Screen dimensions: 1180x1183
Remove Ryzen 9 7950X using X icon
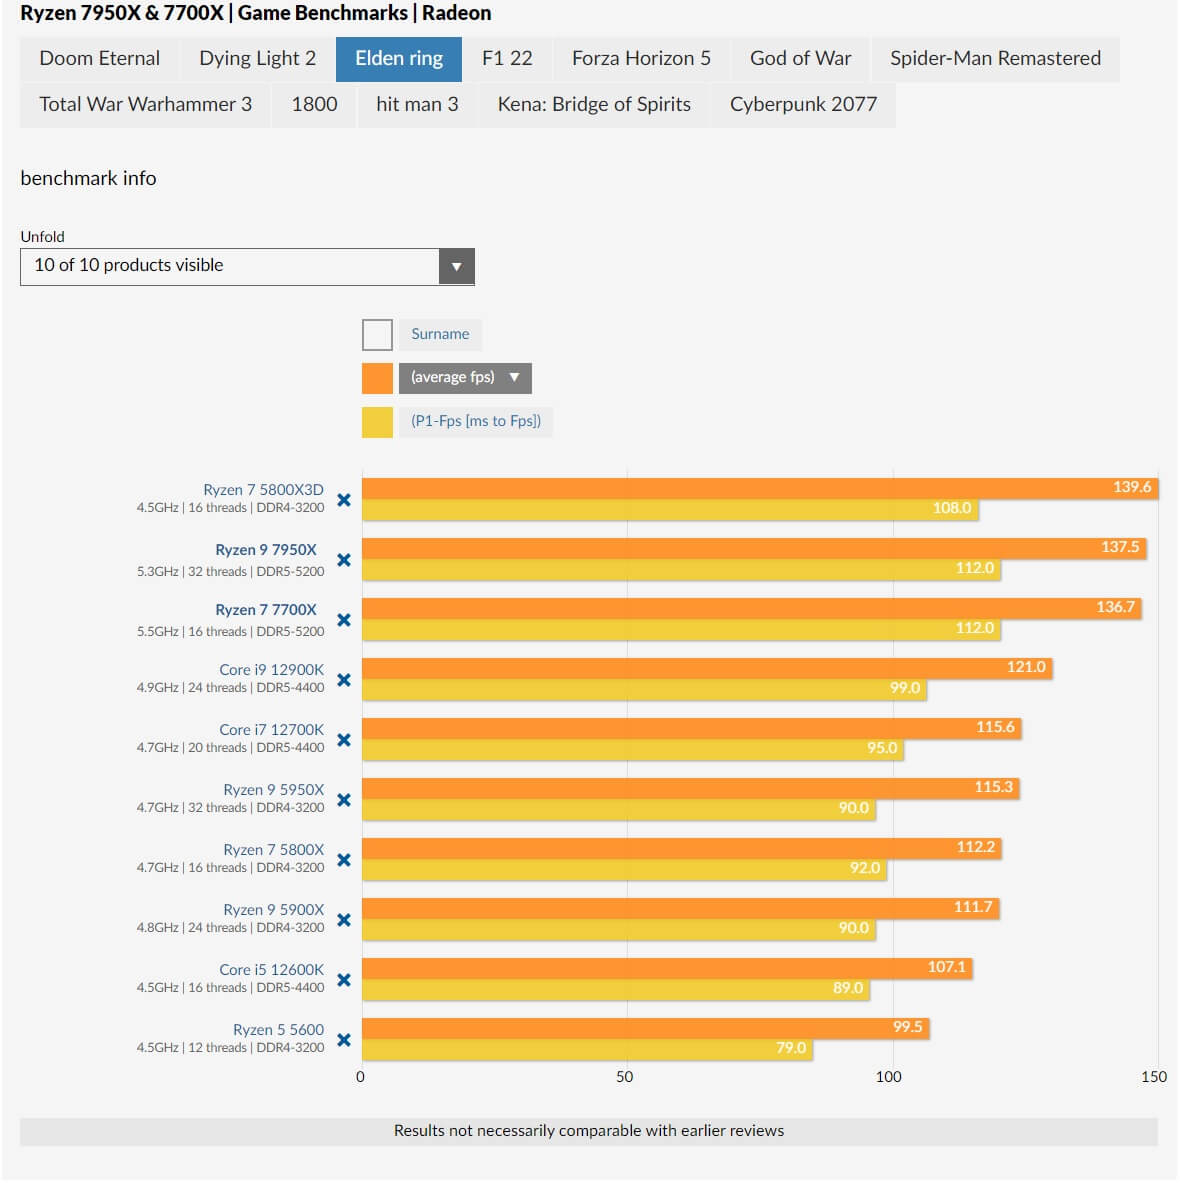344,560
